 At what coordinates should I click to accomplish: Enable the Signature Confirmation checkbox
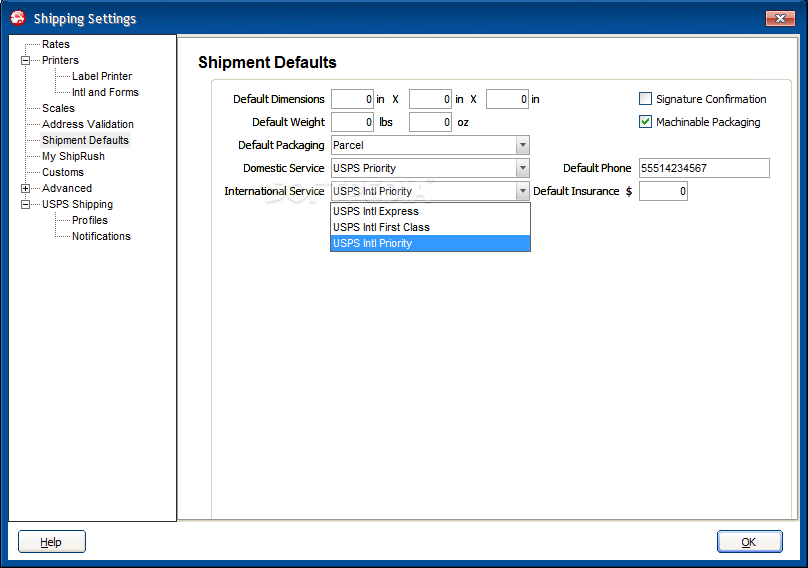point(645,98)
